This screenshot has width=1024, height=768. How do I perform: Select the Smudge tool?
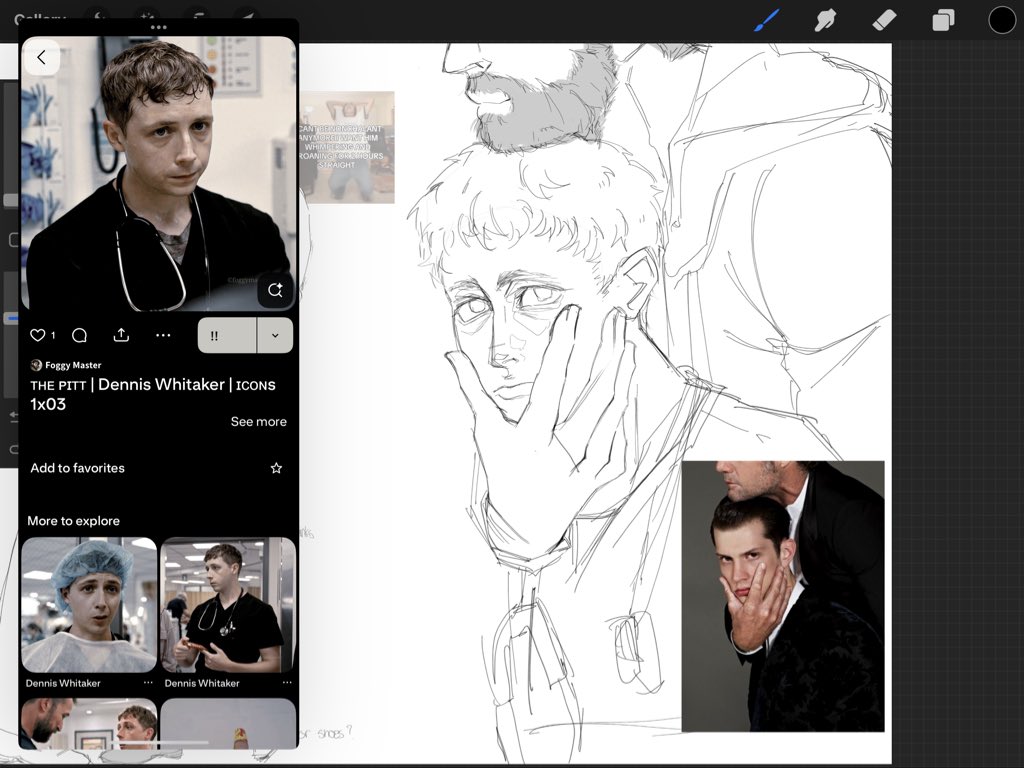[x=824, y=19]
